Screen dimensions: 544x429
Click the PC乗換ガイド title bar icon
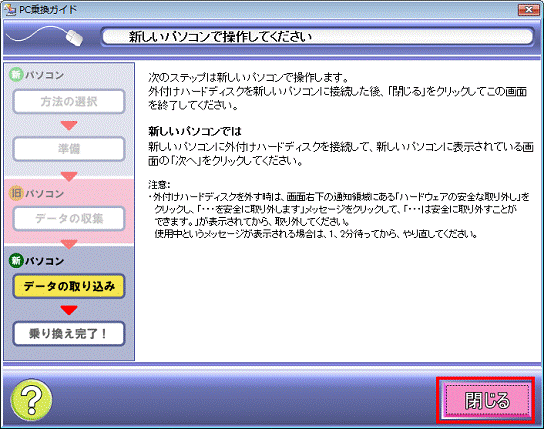tap(10, 10)
